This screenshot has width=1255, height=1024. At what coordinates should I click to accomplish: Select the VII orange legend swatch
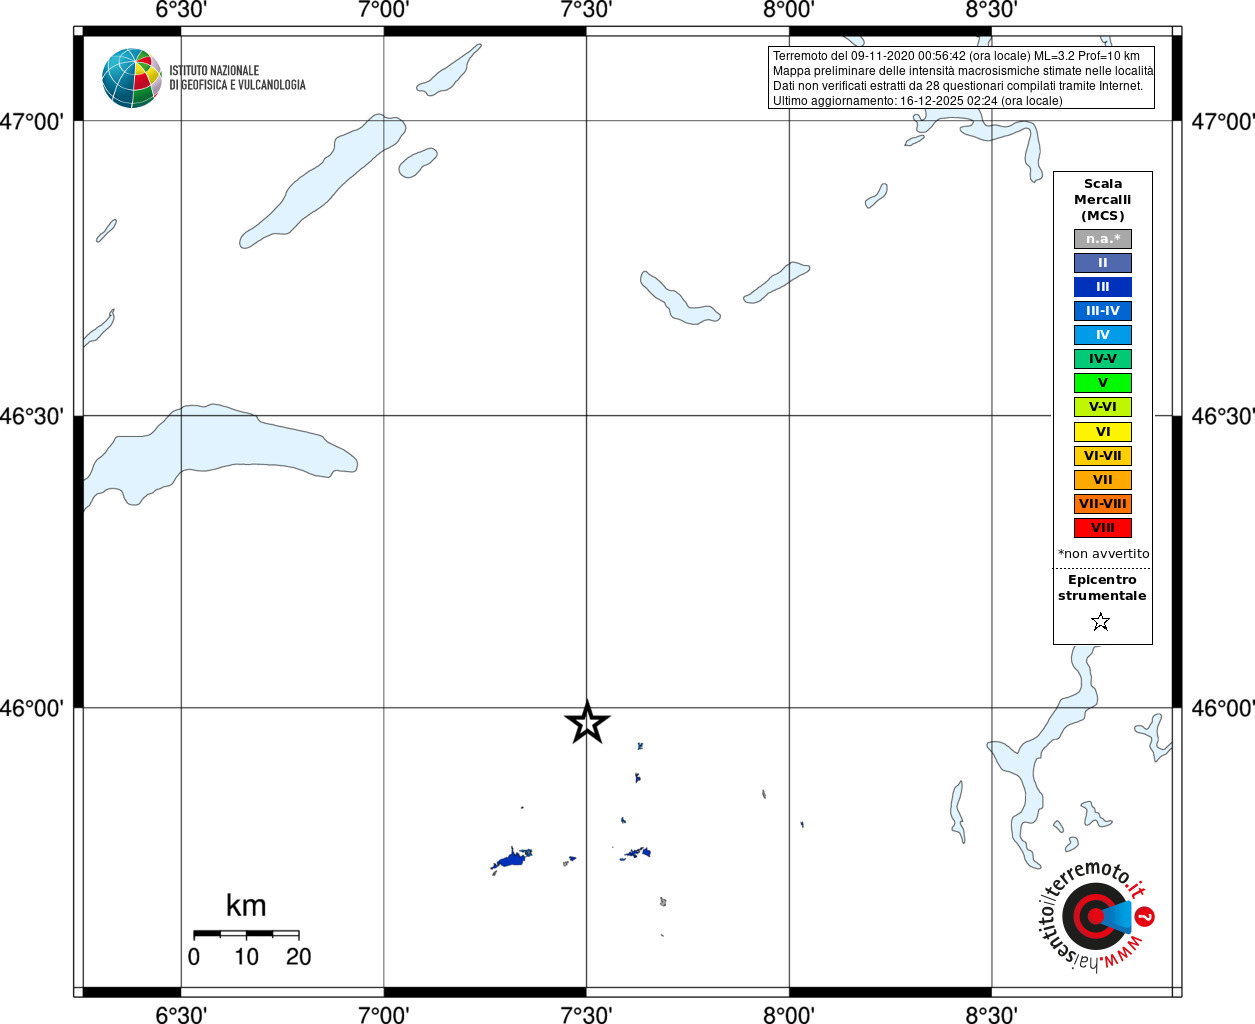pyautogui.click(x=1103, y=480)
